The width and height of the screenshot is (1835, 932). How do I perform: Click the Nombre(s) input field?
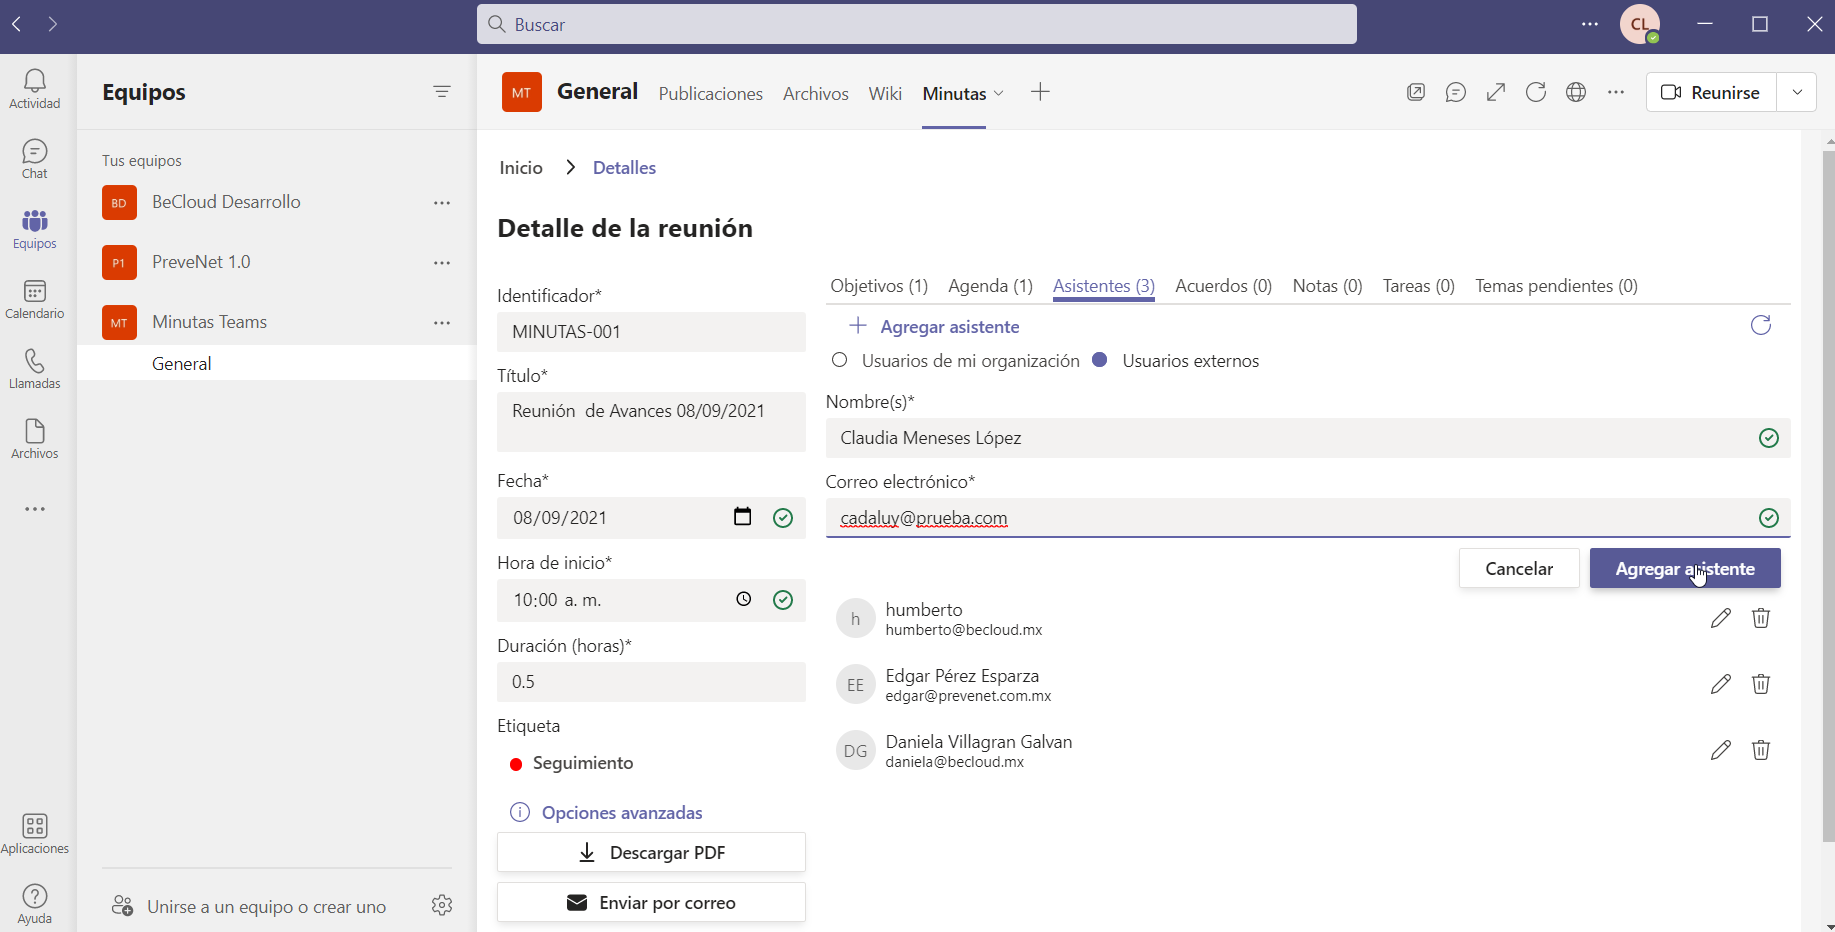pyautogui.click(x=1308, y=438)
